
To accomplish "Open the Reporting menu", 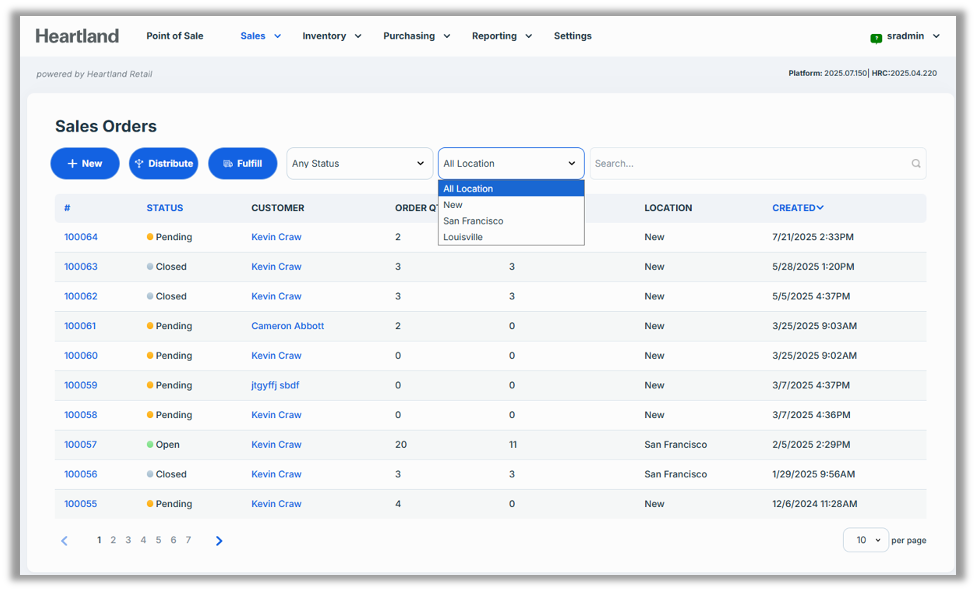I will coord(501,36).
